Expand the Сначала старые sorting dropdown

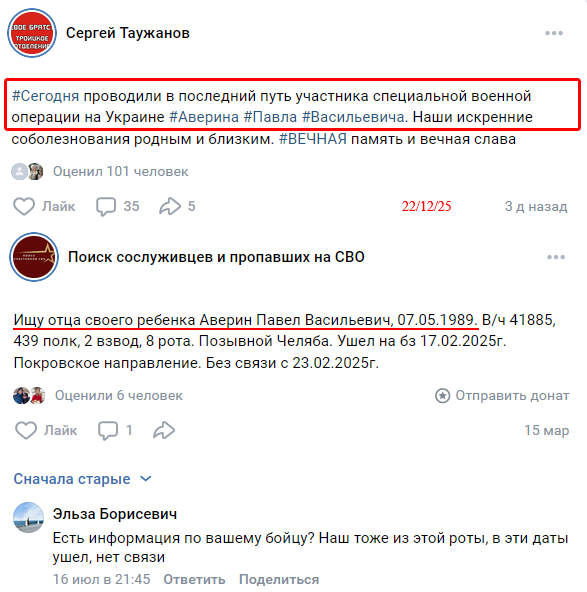[83, 479]
